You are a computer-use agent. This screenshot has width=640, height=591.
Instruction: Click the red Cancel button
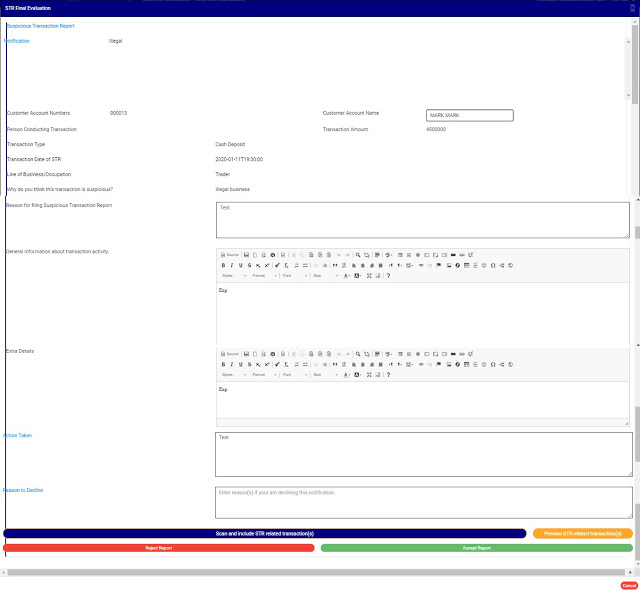628,585
